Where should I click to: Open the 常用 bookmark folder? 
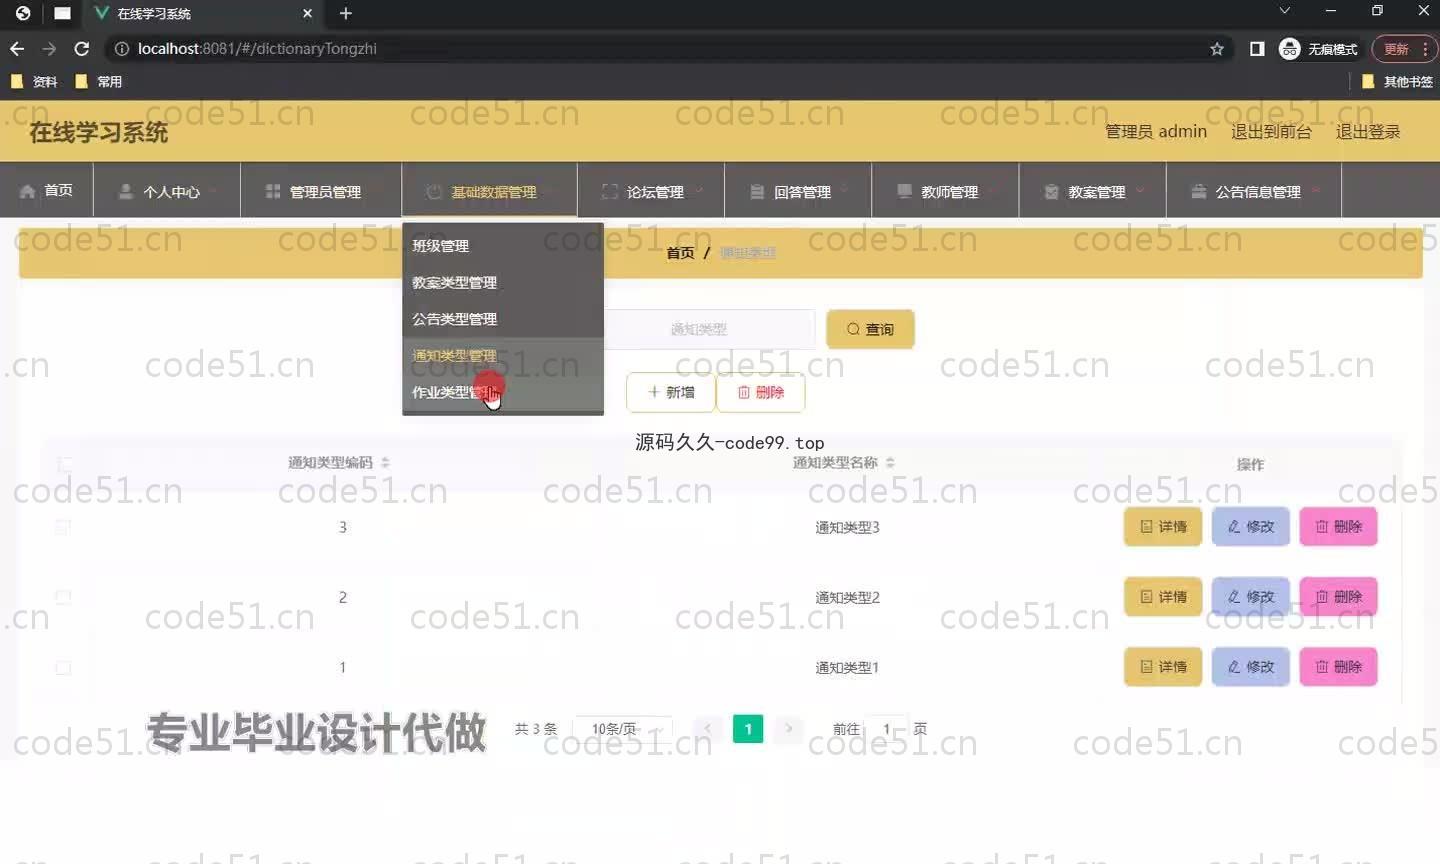click(98, 82)
